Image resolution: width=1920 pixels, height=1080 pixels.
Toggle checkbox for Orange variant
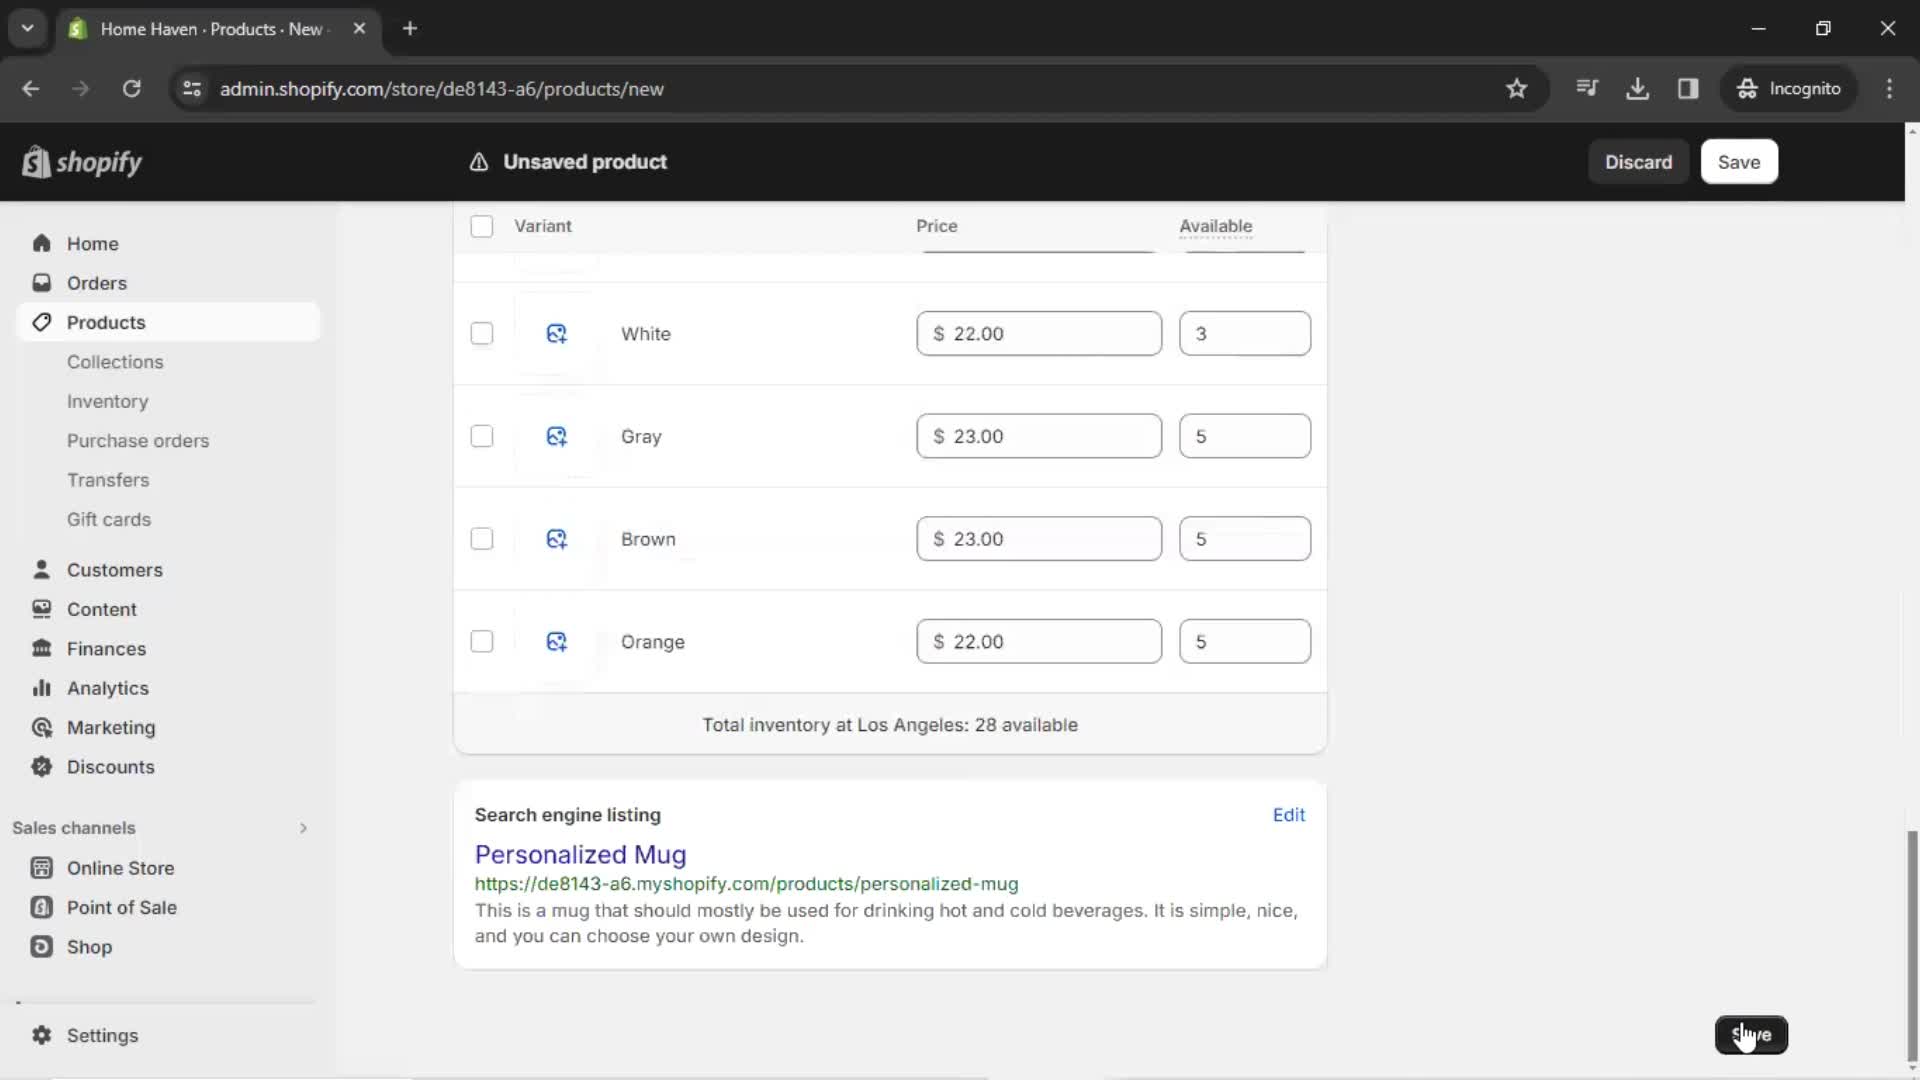click(481, 641)
